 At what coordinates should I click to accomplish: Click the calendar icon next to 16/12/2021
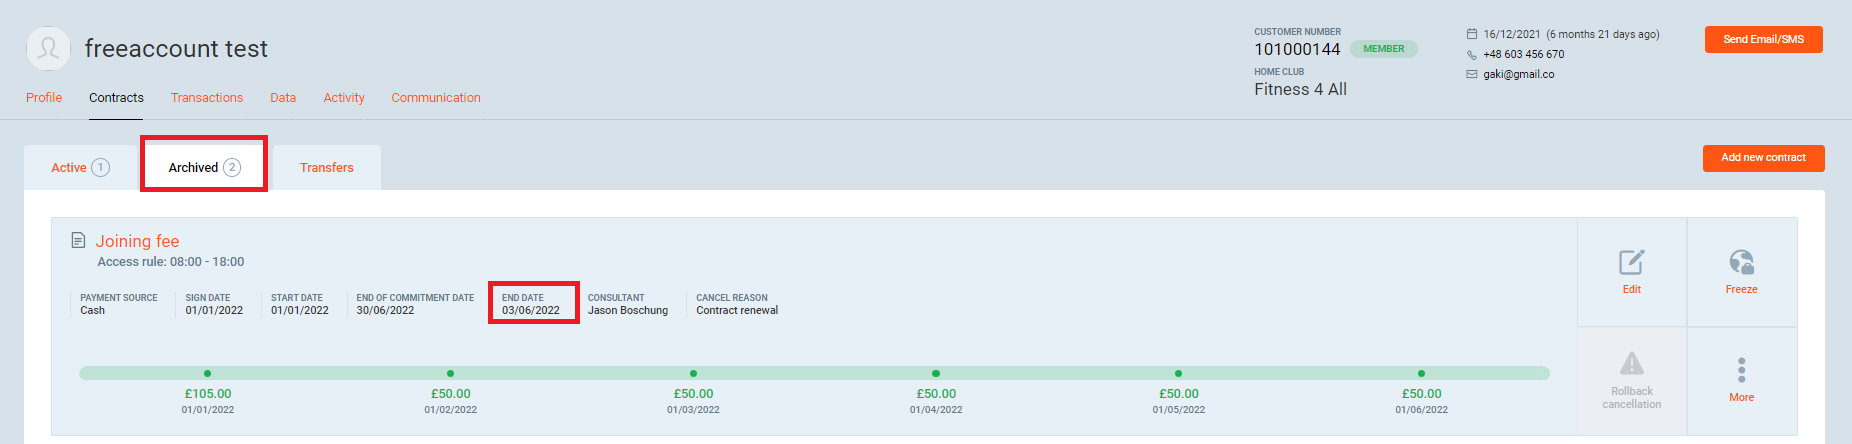pos(1471,34)
